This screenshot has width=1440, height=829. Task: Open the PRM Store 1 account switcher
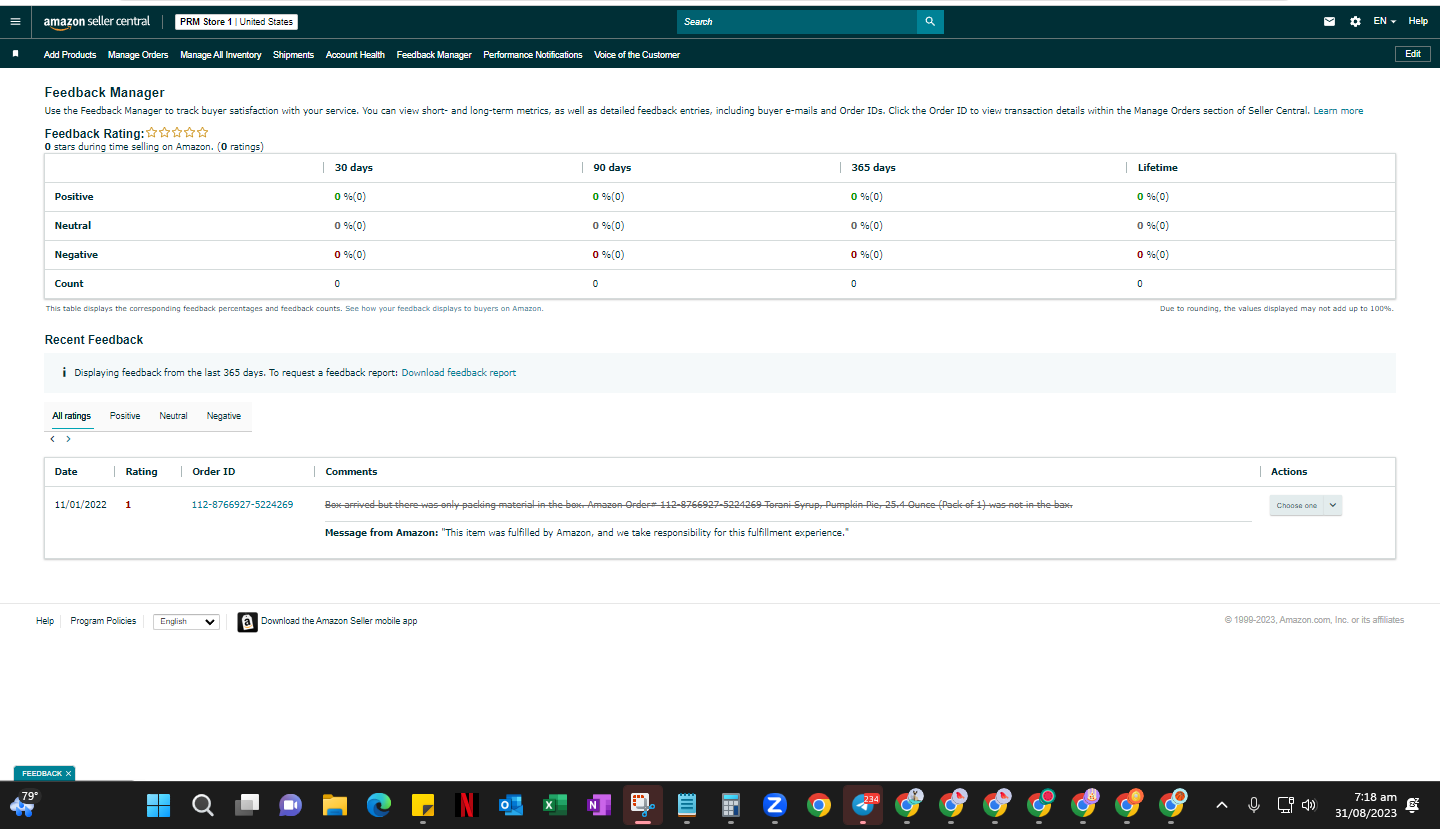click(236, 22)
